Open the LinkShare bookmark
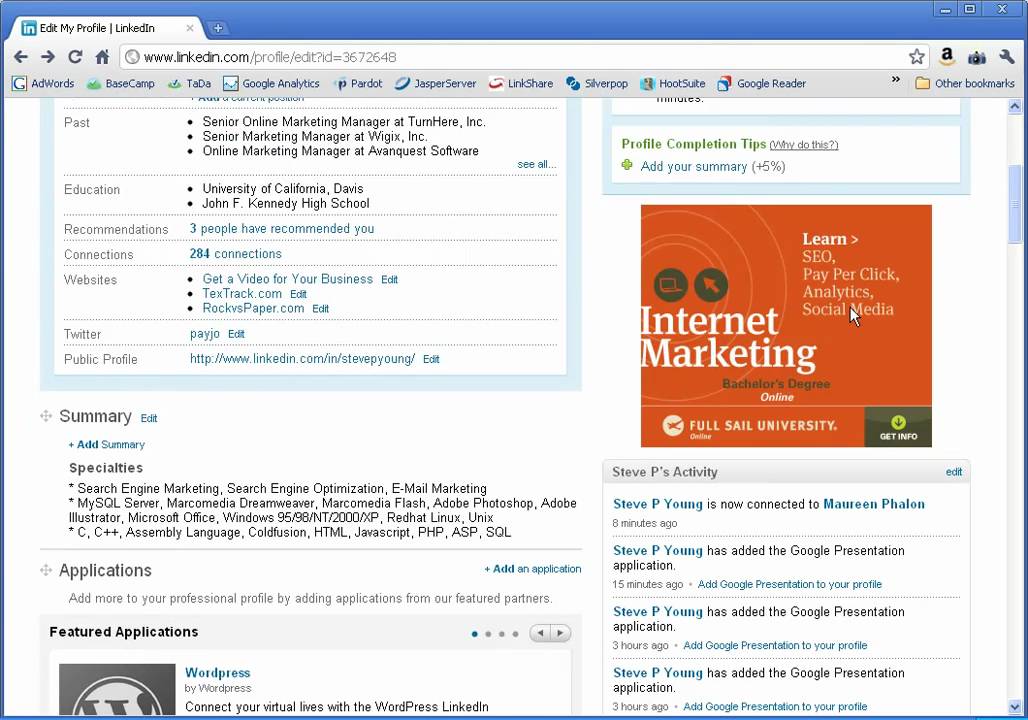 click(x=521, y=83)
